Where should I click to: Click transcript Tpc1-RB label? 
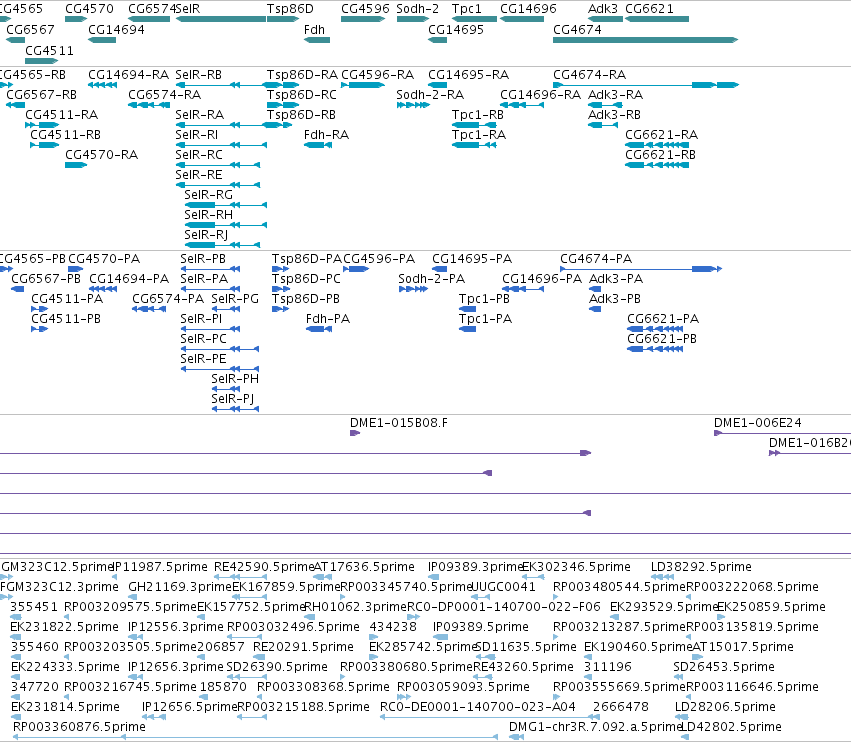(478, 115)
